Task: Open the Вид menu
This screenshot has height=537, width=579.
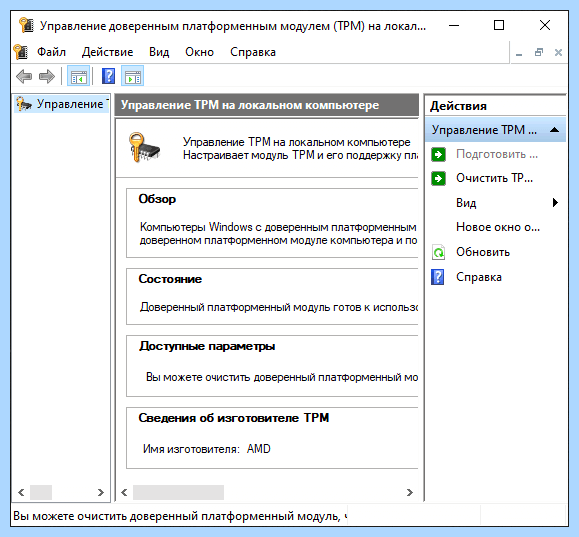Action: point(159,52)
